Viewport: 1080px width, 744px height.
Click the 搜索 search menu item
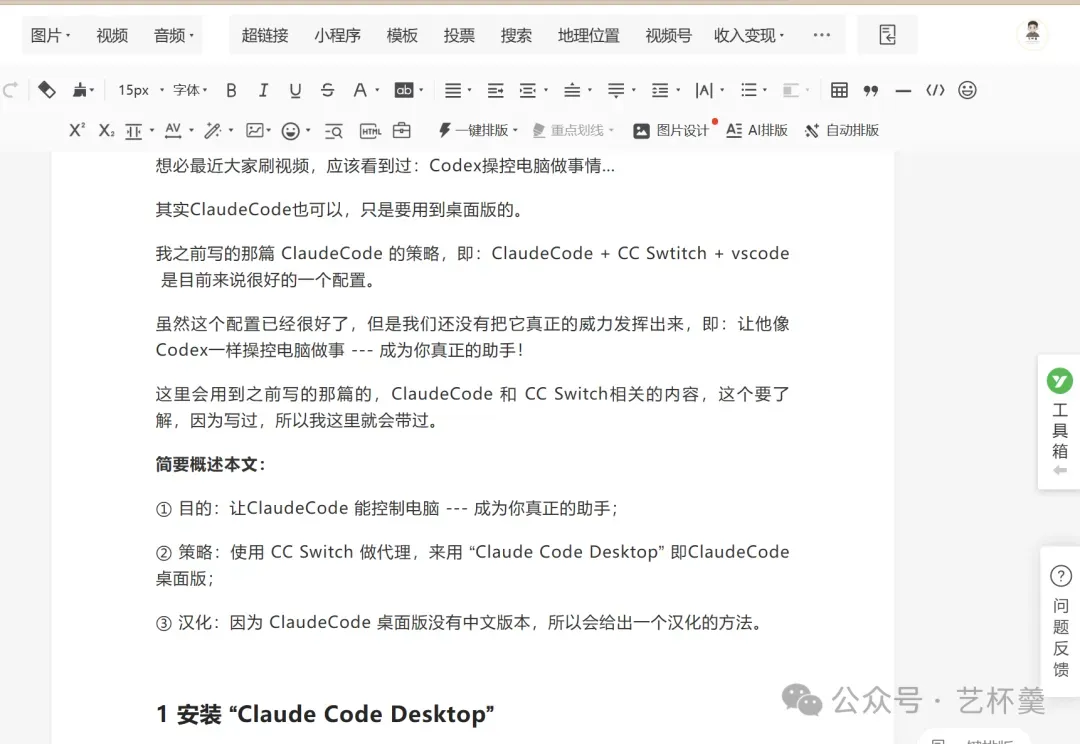516,35
